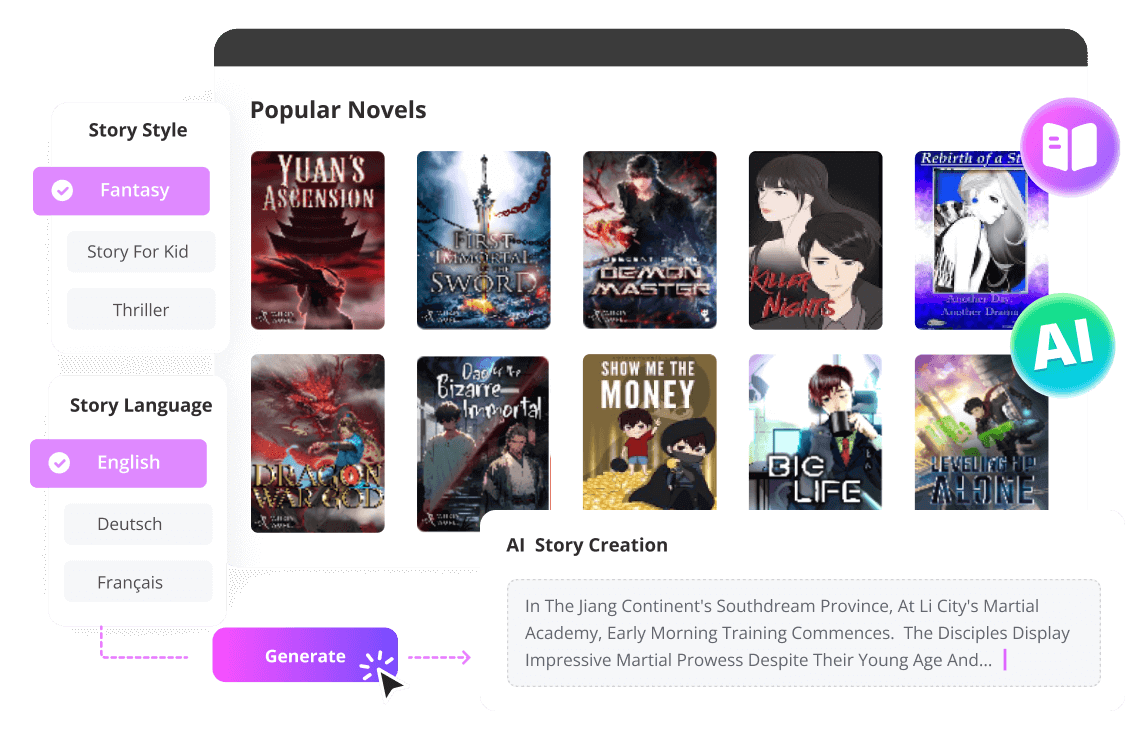Open the Yuan's Ascension novel cover

click(x=318, y=240)
